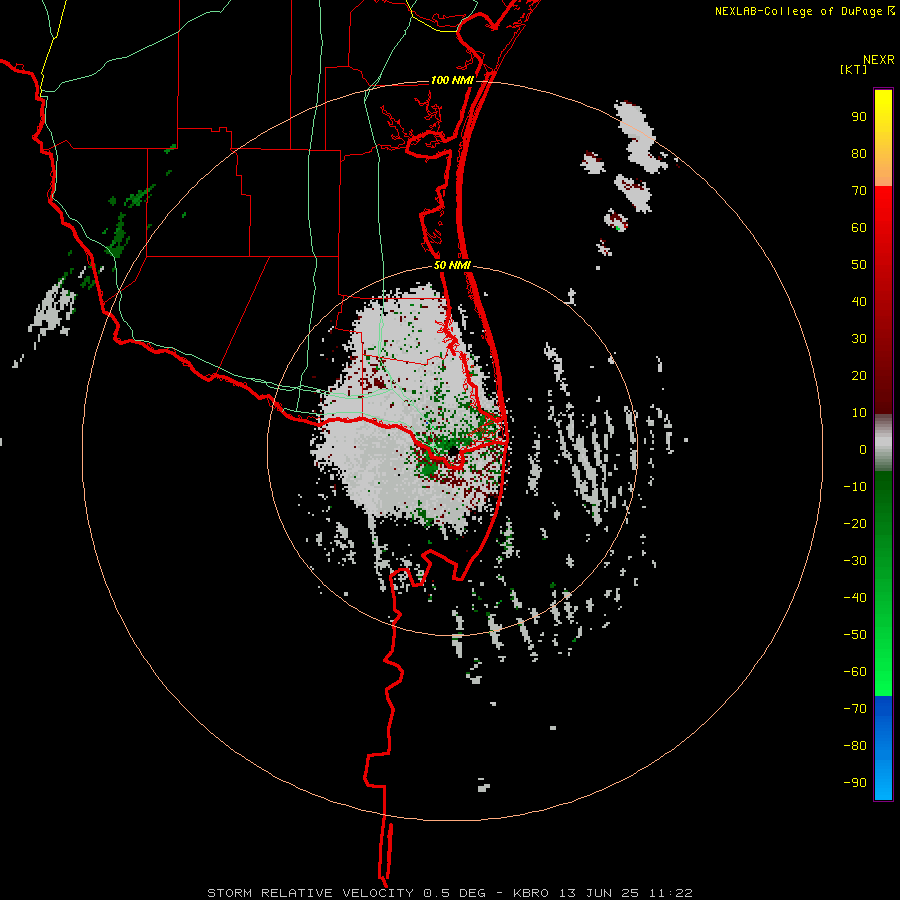The image size is (900, 900).
Task: Click the 80 value on velocity scale
Action: click(x=859, y=154)
